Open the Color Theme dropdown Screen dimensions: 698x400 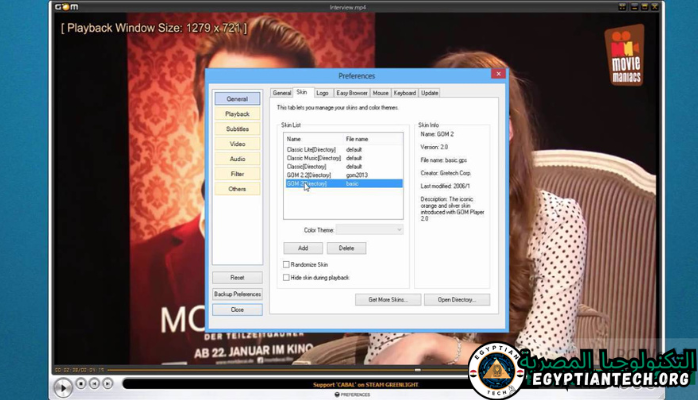coord(369,230)
